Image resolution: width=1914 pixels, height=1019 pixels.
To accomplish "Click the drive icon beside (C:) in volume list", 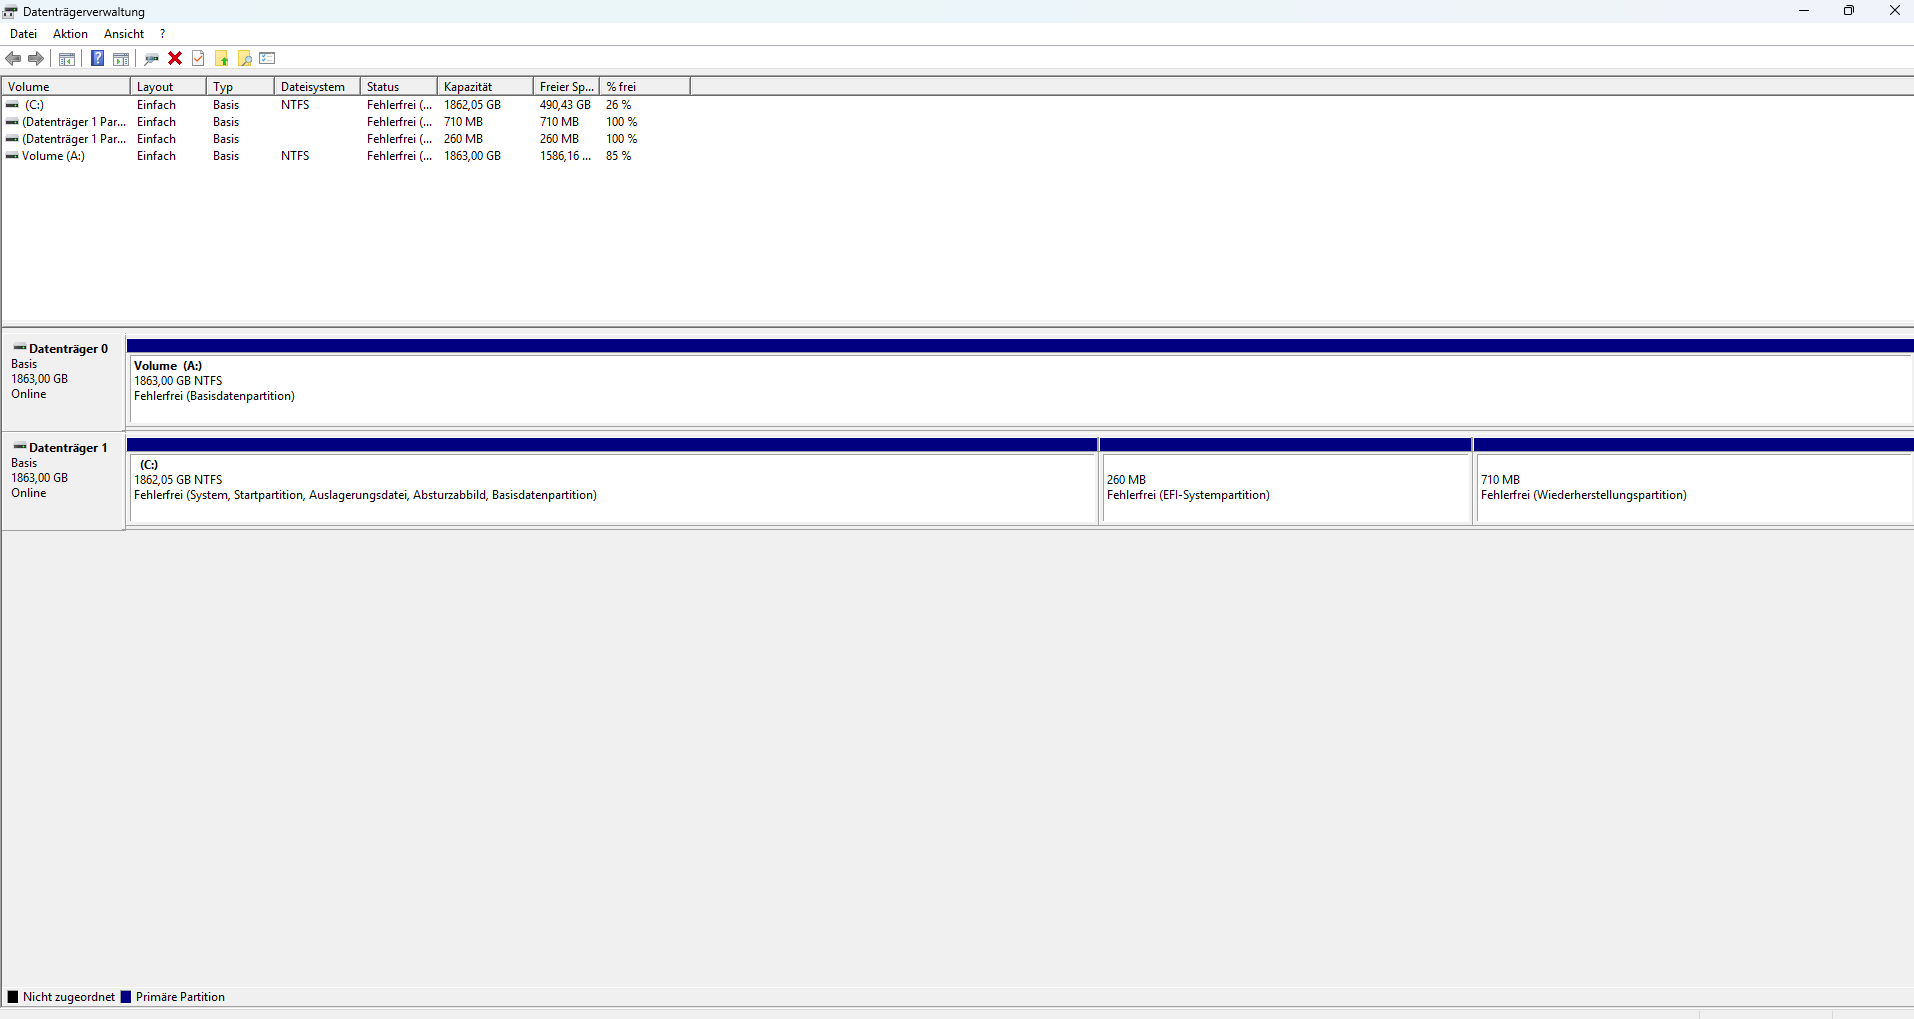I will point(12,105).
